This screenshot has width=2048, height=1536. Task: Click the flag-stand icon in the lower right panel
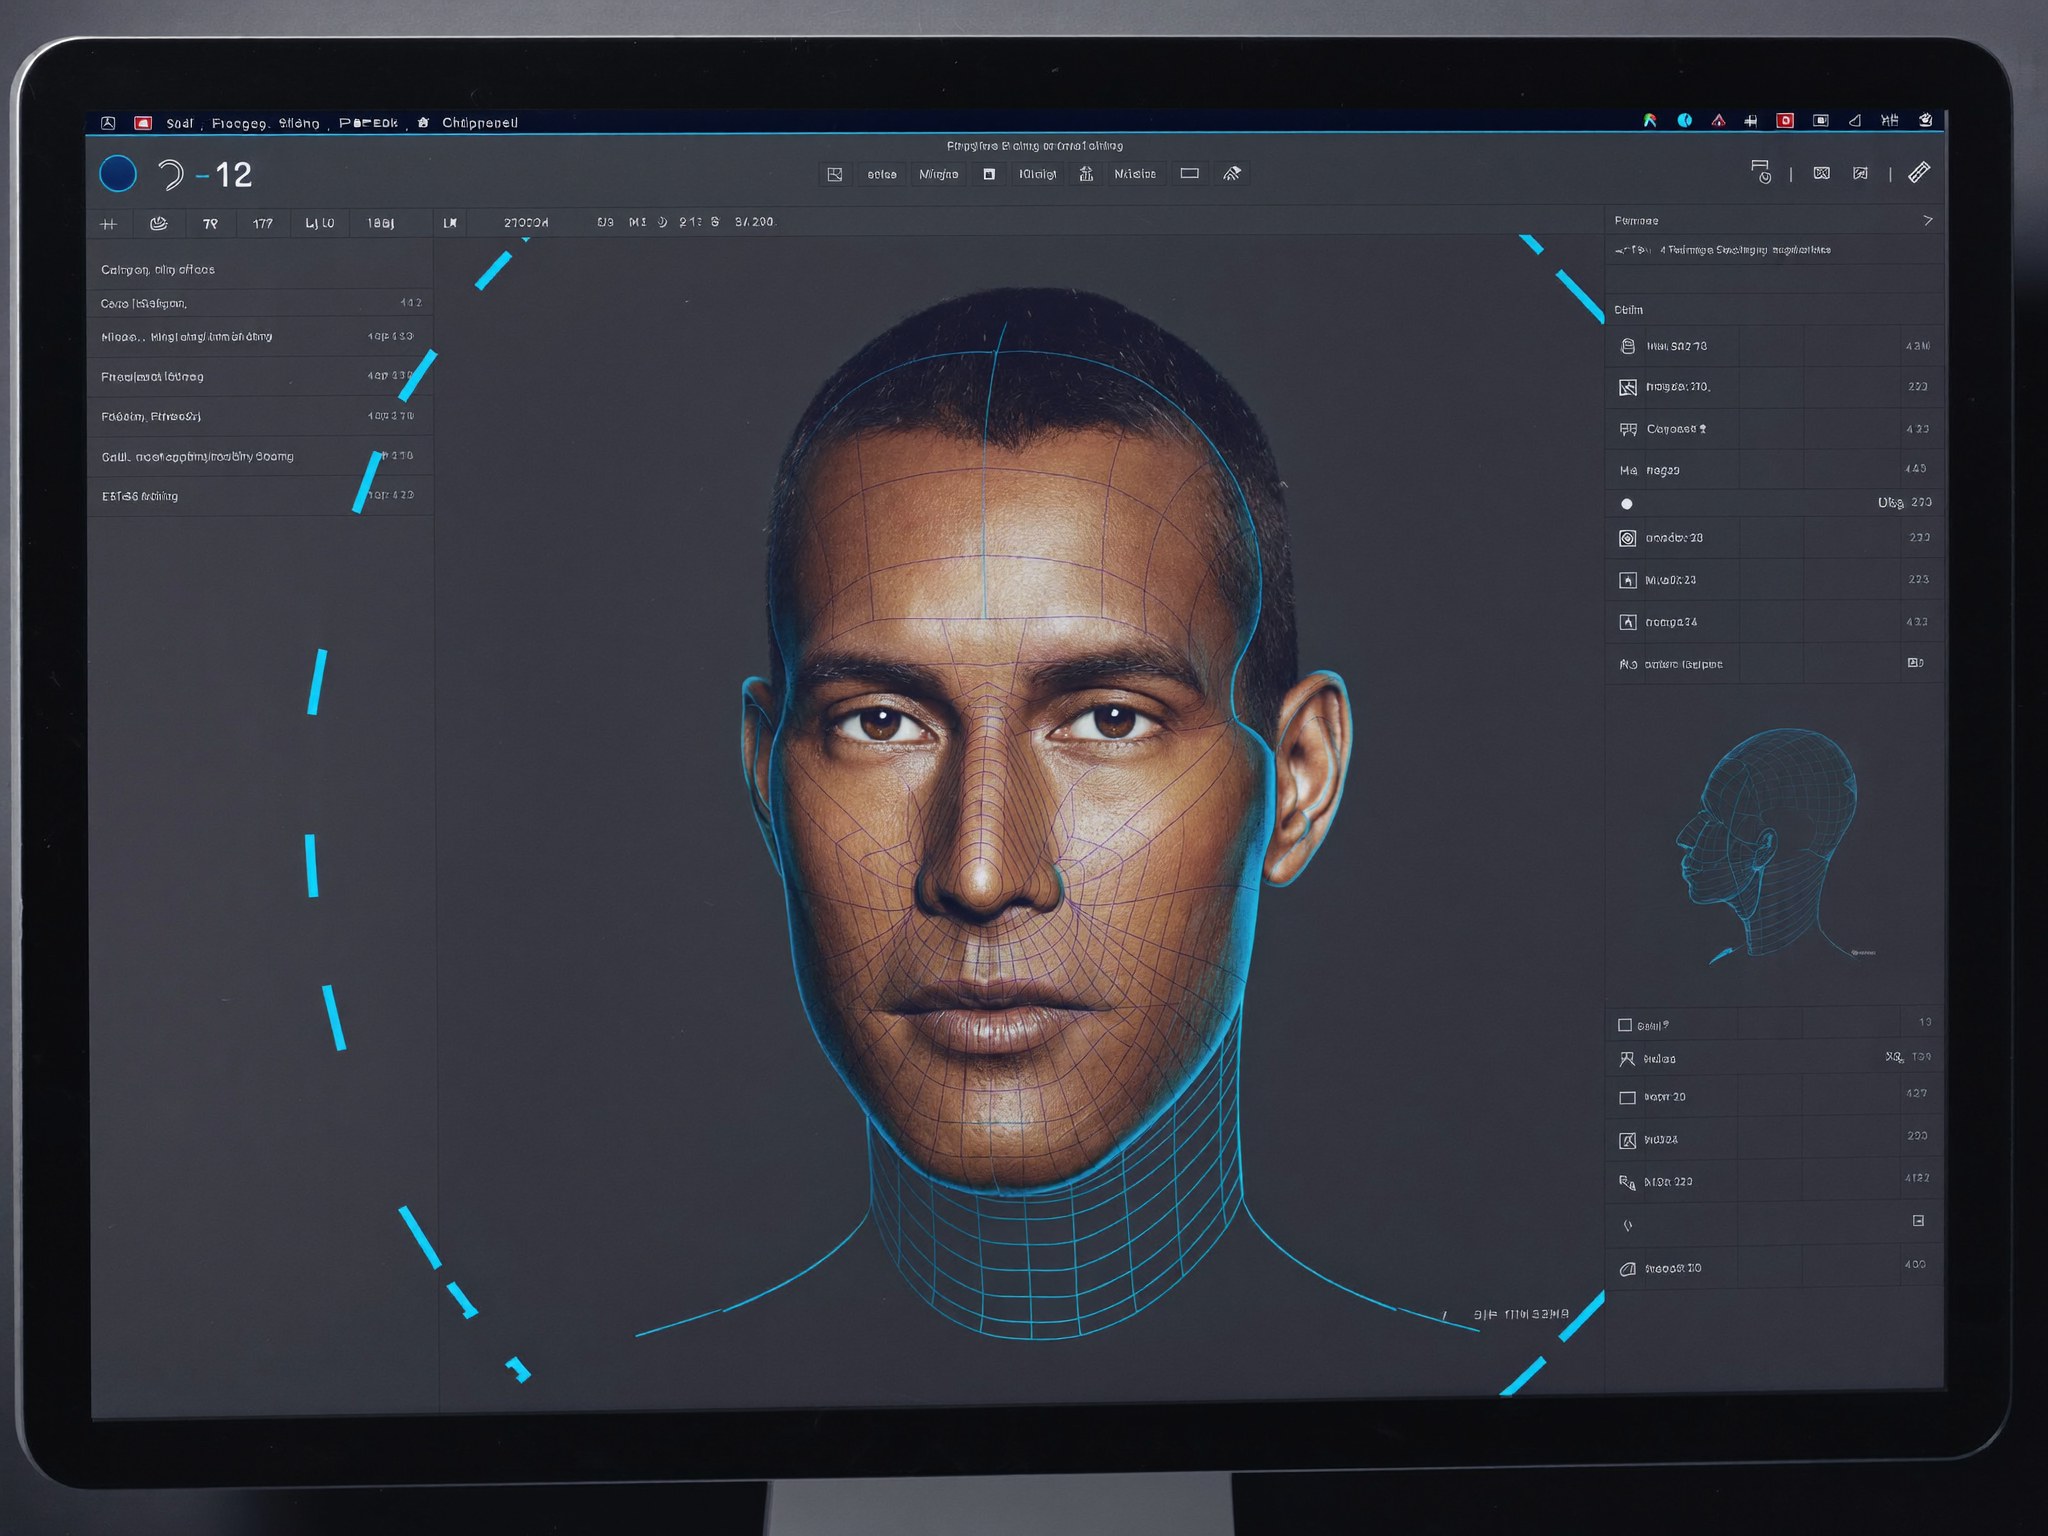click(x=1627, y=1059)
